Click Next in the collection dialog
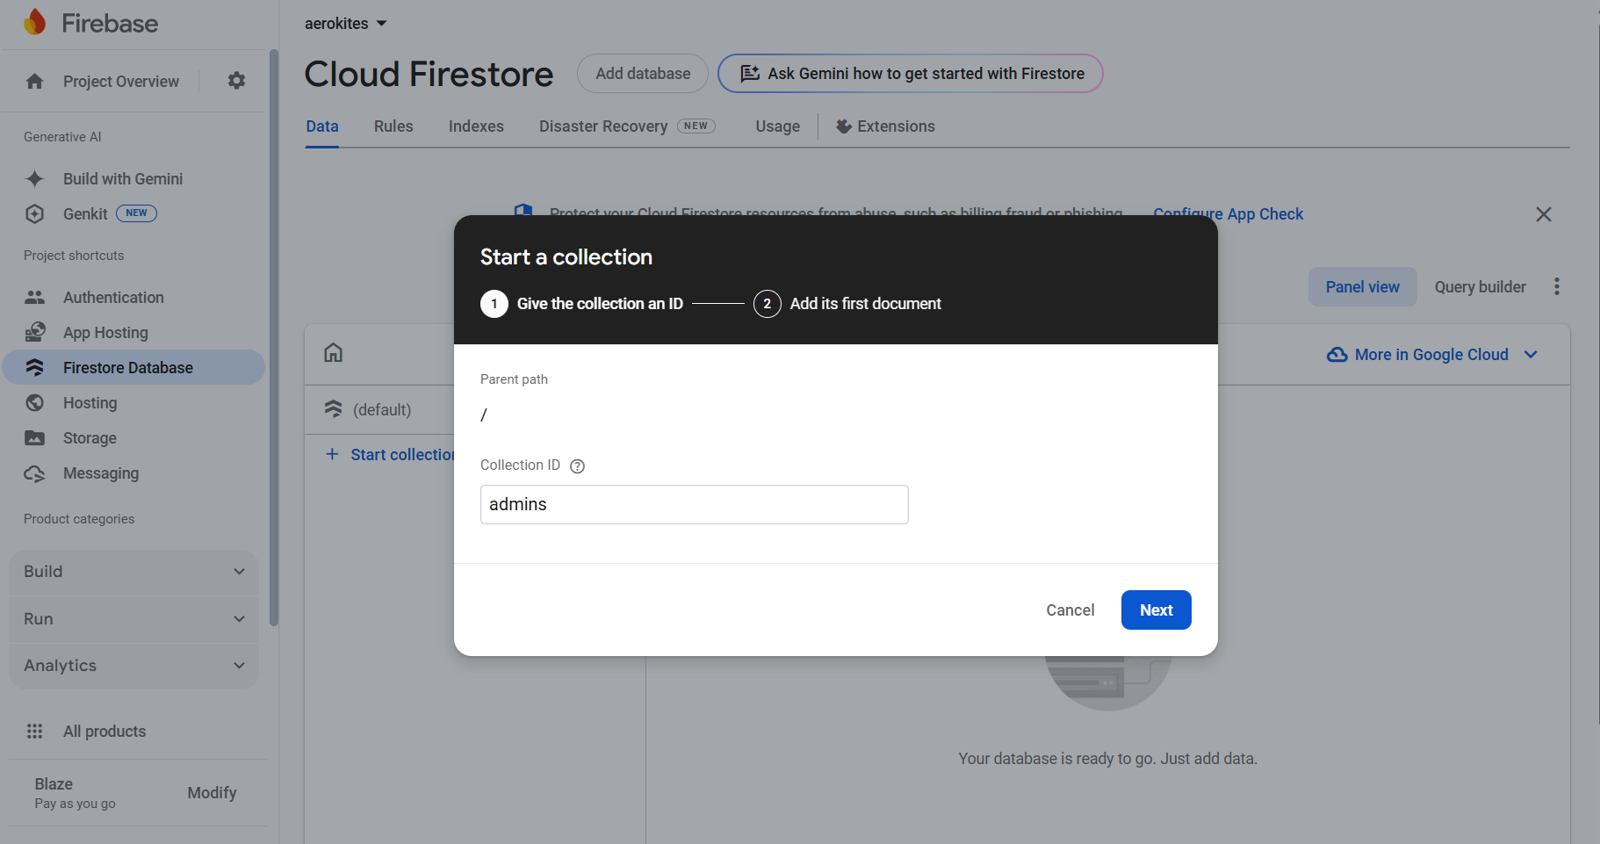This screenshot has width=1600, height=844. tap(1156, 610)
